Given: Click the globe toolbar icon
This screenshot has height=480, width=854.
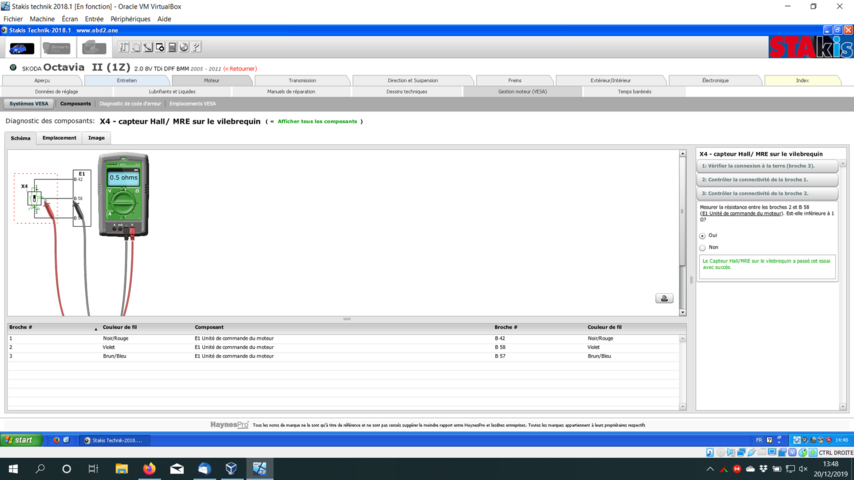Looking at the screenshot, I should coord(184,47).
